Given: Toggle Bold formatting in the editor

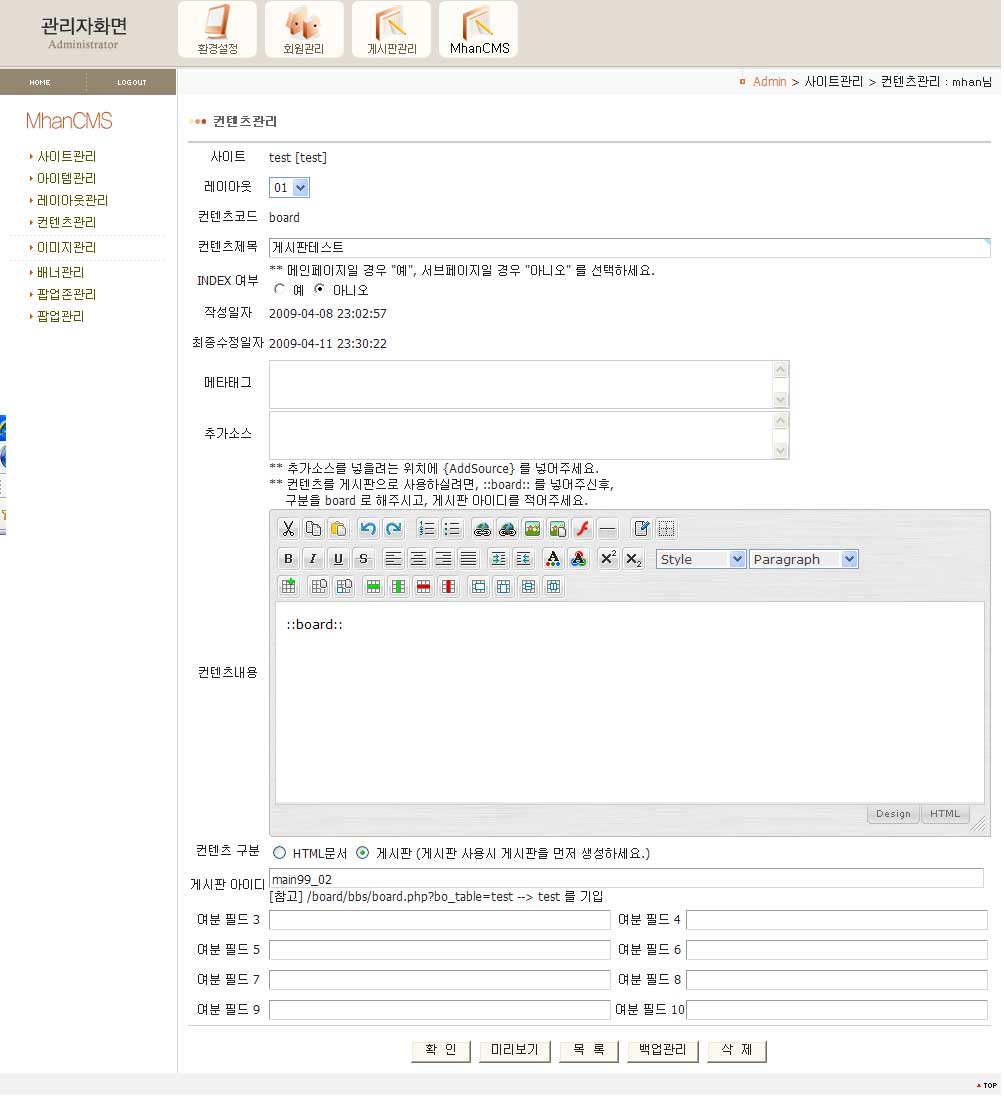Looking at the screenshot, I should click(x=288, y=559).
